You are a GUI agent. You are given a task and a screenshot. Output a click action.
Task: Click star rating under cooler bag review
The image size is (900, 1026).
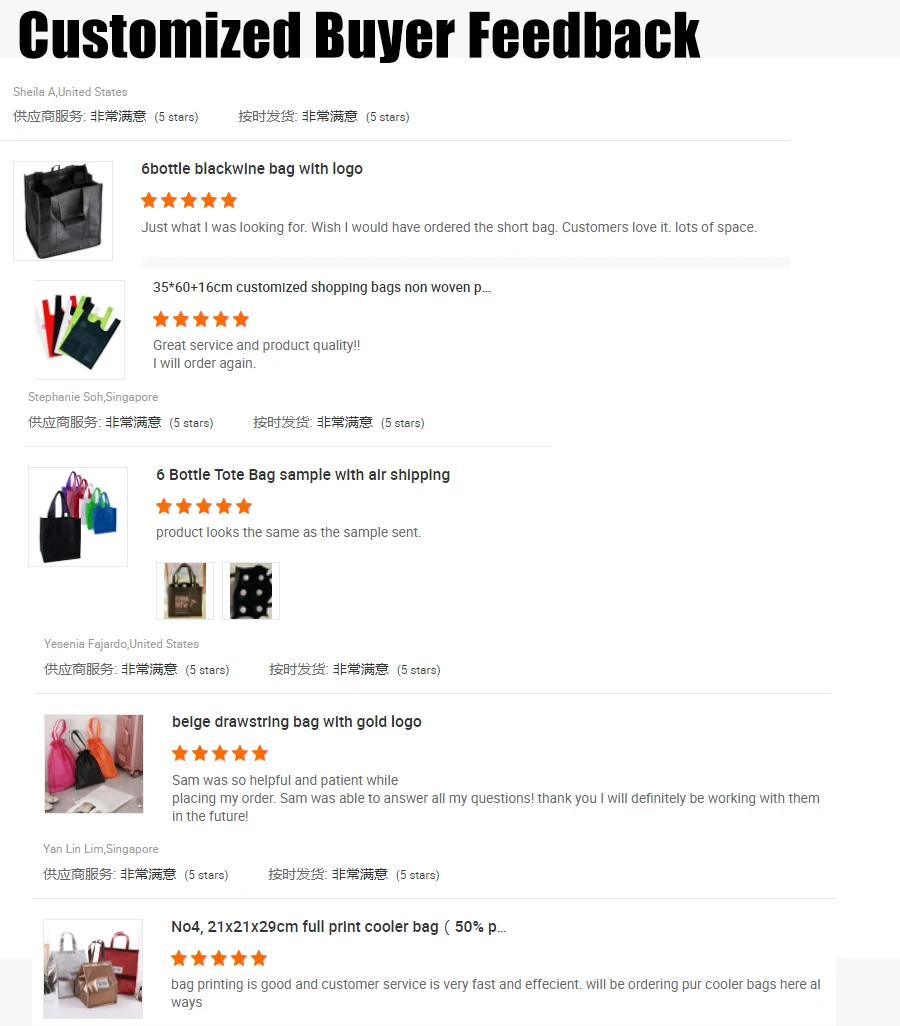click(219, 959)
